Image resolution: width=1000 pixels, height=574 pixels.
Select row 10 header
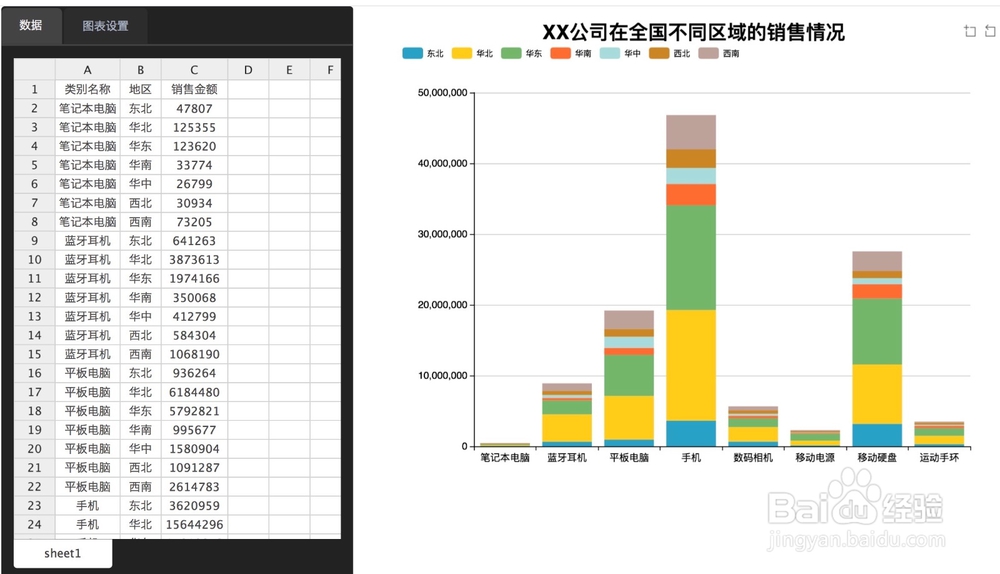[x=34, y=260]
